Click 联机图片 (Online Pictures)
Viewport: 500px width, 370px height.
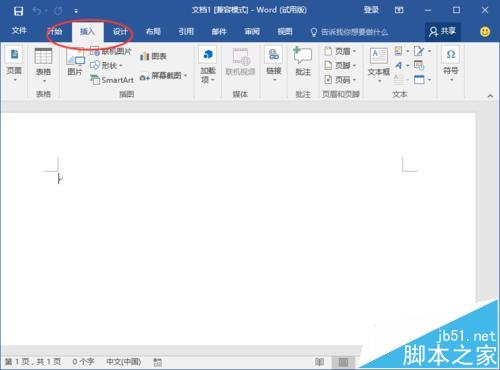click(111, 51)
